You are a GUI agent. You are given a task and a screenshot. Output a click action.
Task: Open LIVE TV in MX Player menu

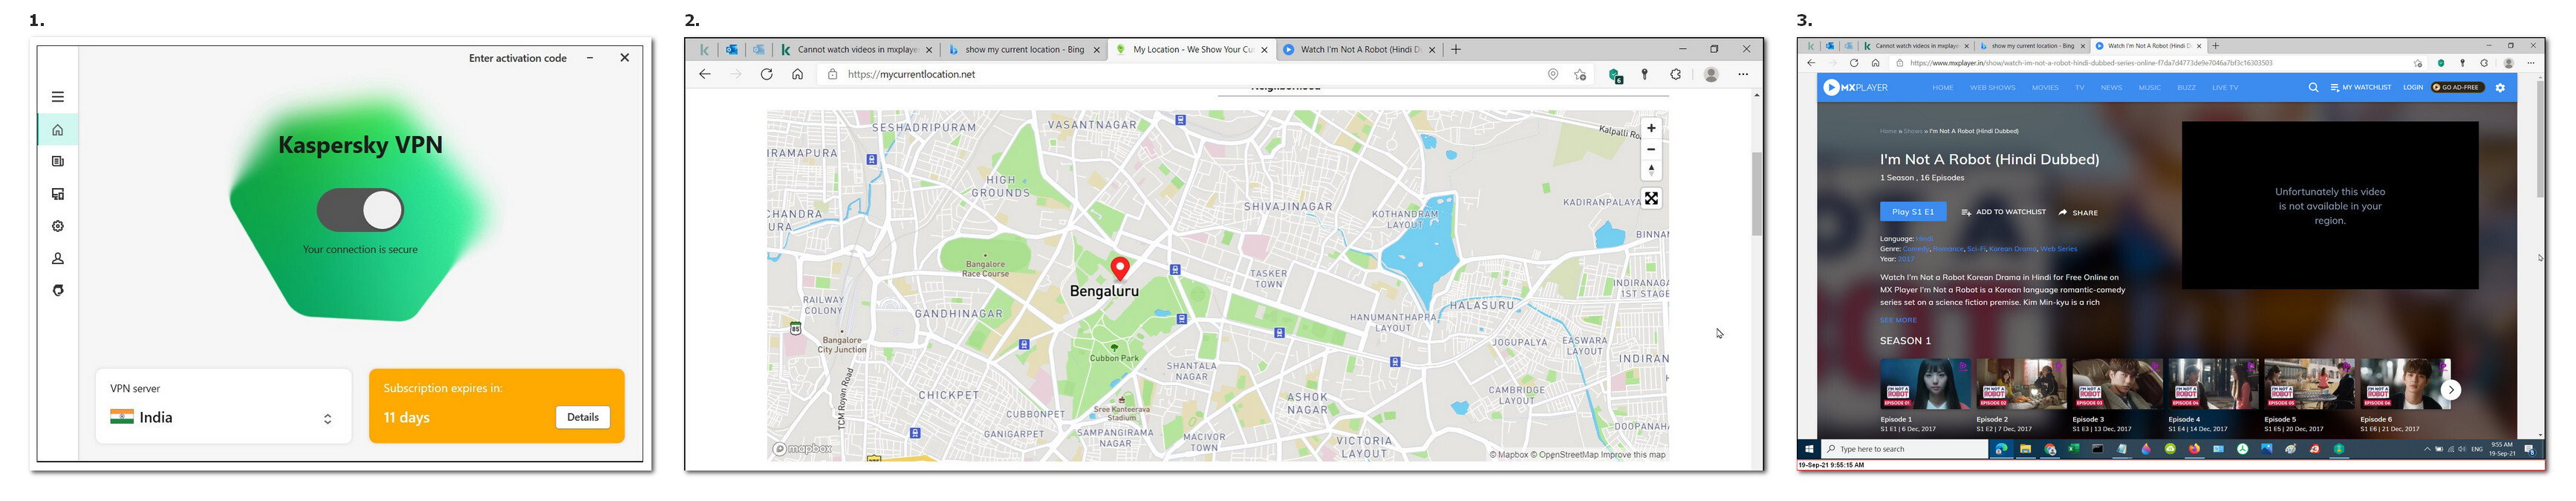pos(2225,87)
